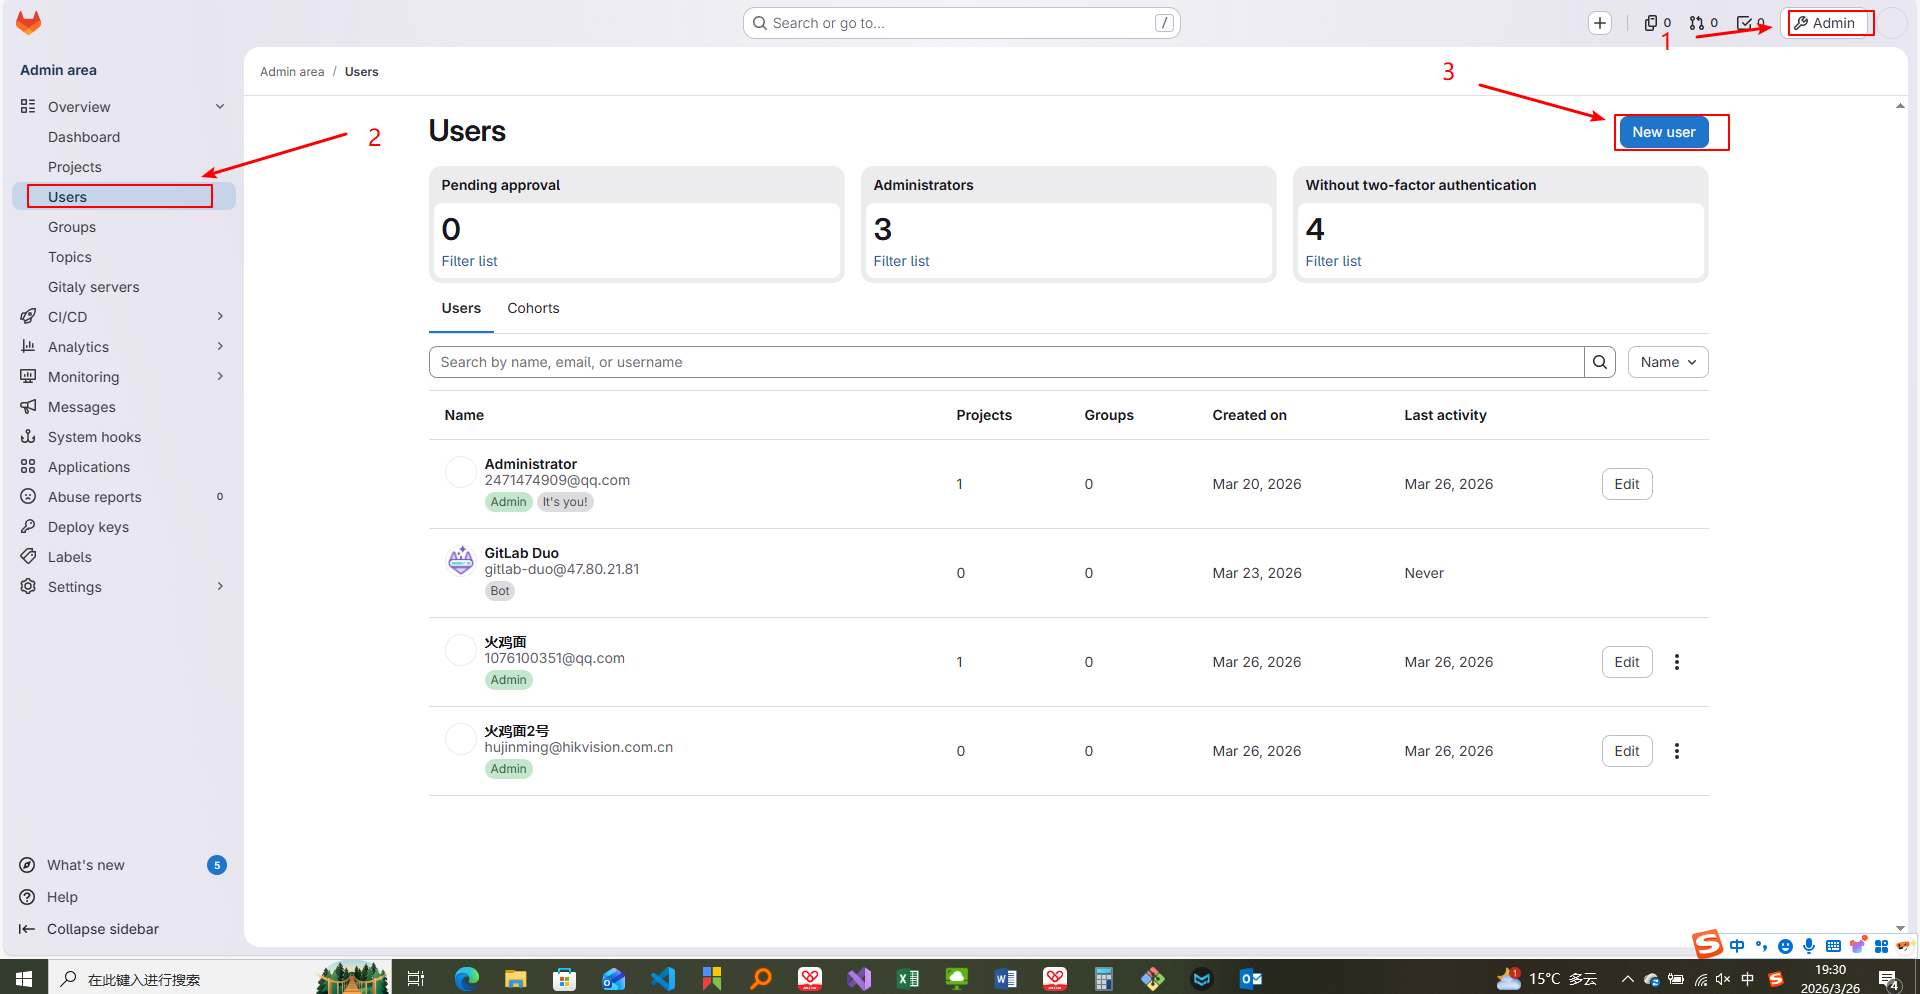Open What's new panel
The width and height of the screenshot is (1920, 994).
point(123,865)
